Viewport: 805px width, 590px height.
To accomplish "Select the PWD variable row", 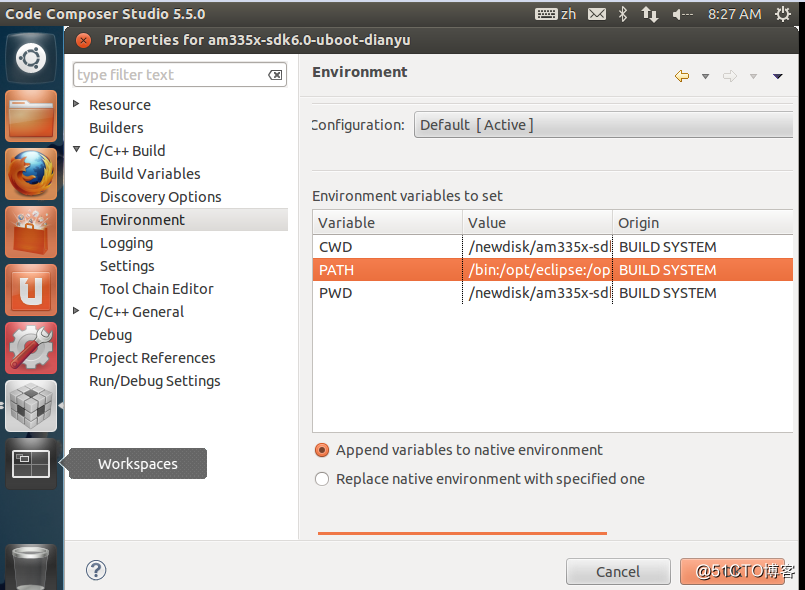I will pos(553,293).
